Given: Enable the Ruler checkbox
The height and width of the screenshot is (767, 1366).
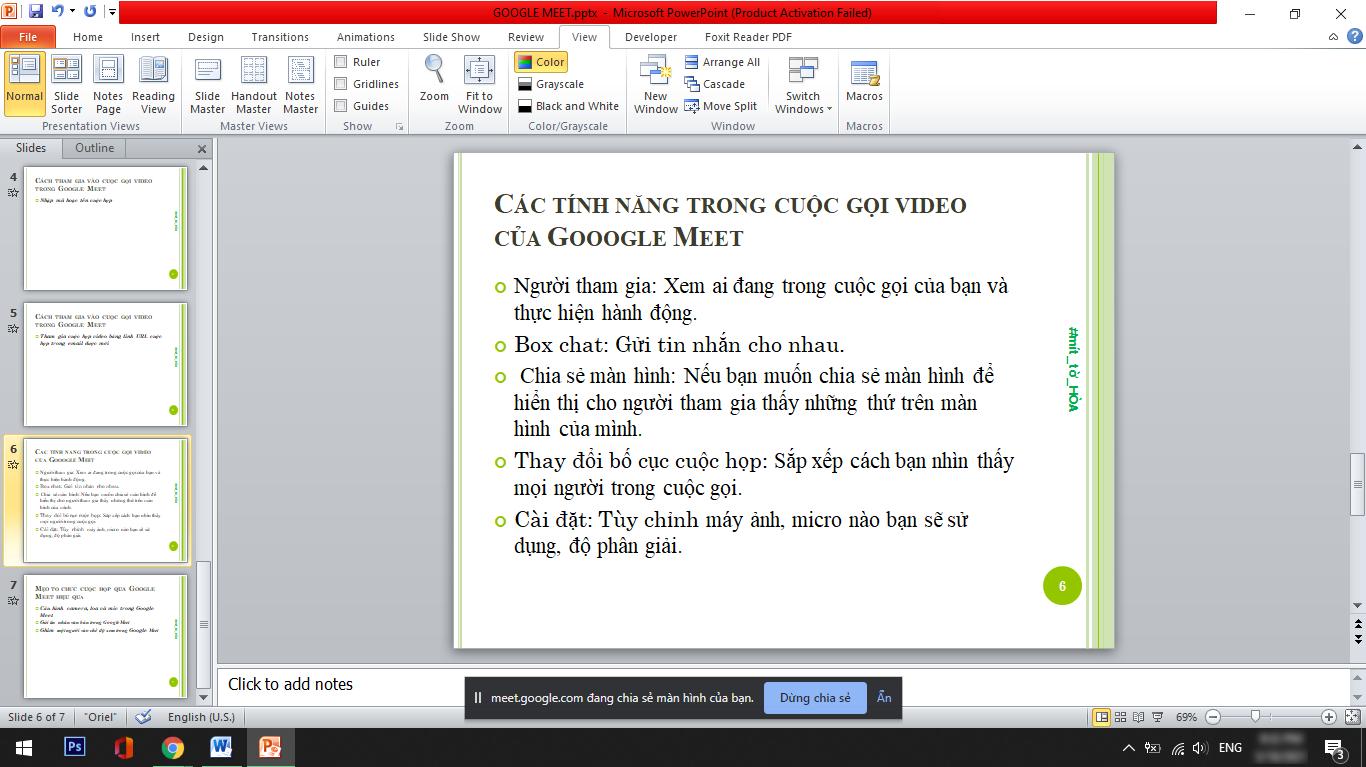Looking at the screenshot, I should click(341, 62).
